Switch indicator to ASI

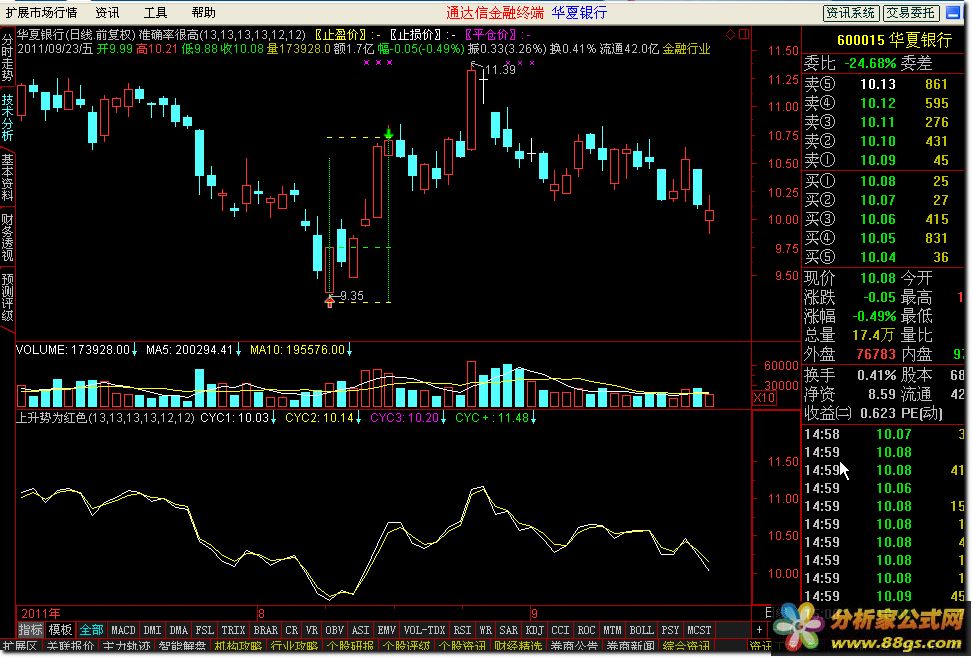point(361,630)
